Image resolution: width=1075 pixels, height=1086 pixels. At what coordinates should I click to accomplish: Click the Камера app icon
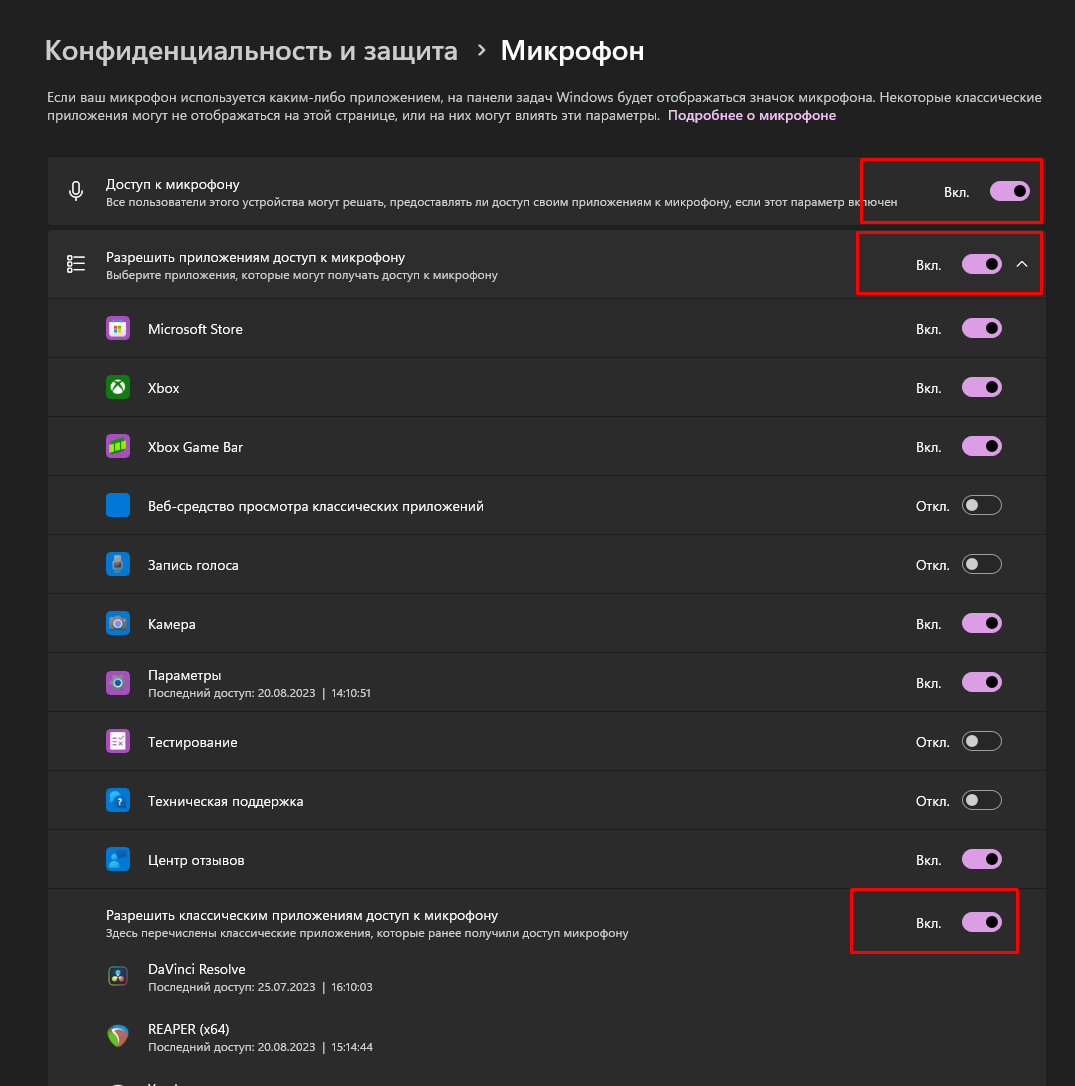(x=118, y=623)
